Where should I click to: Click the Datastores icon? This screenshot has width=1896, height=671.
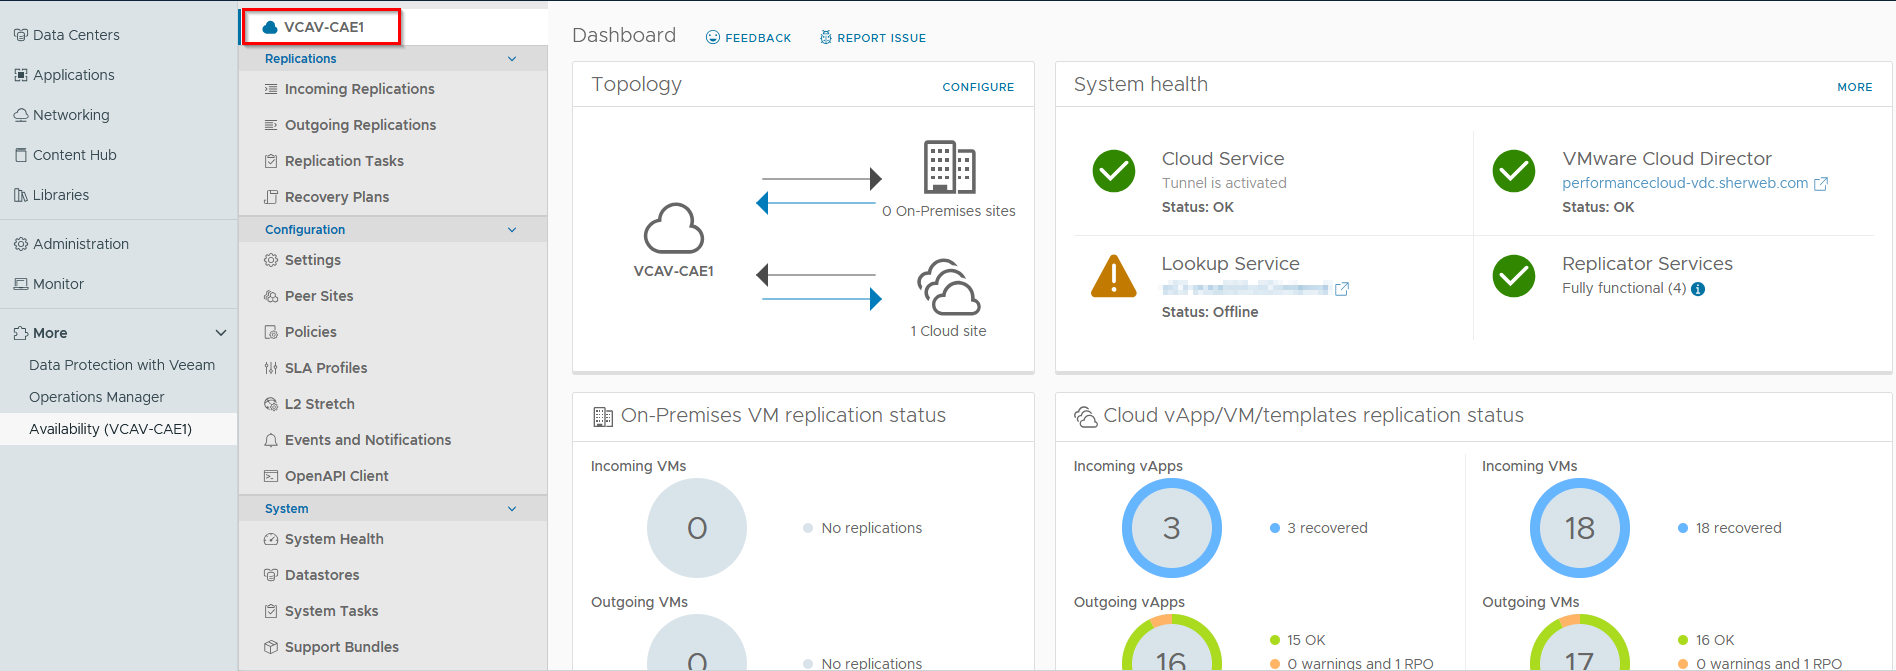271,575
